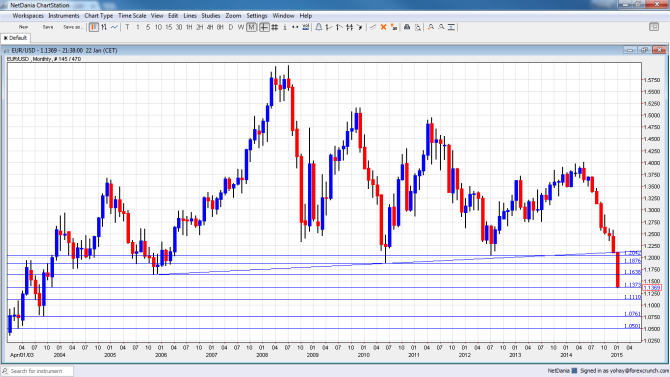Open the View menu

tap(157, 16)
